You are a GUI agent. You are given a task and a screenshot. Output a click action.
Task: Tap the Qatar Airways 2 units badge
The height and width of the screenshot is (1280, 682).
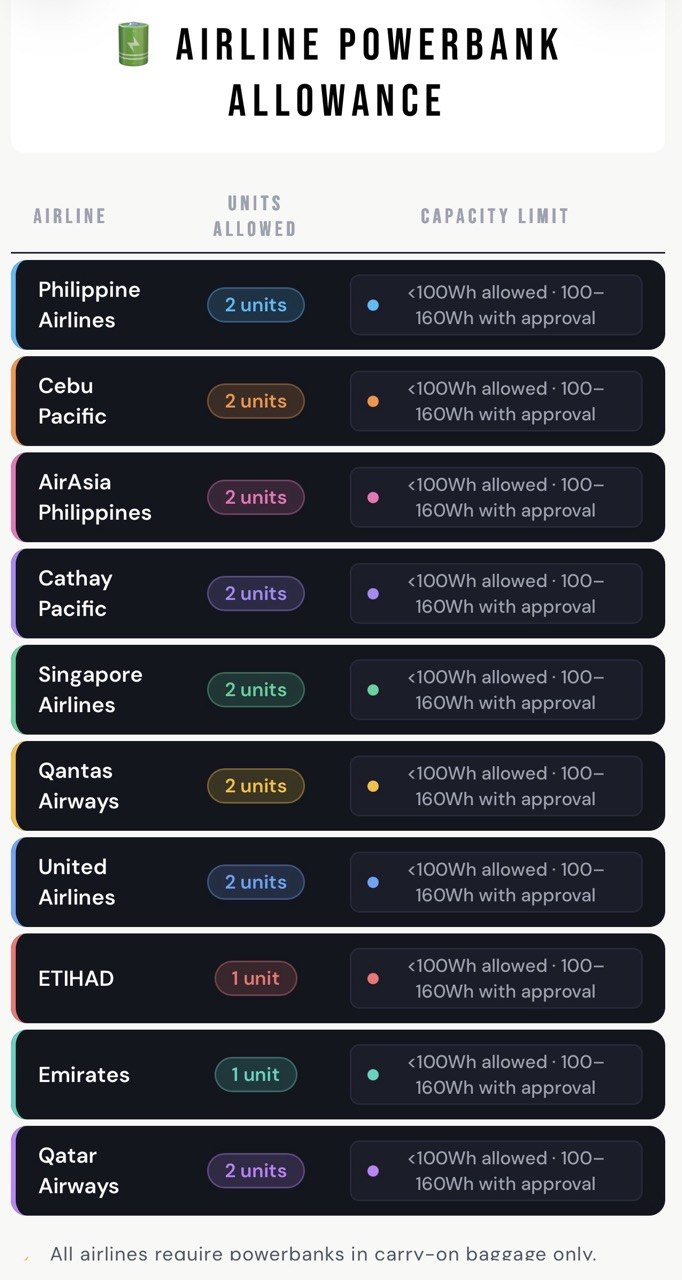pyautogui.click(x=256, y=1171)
